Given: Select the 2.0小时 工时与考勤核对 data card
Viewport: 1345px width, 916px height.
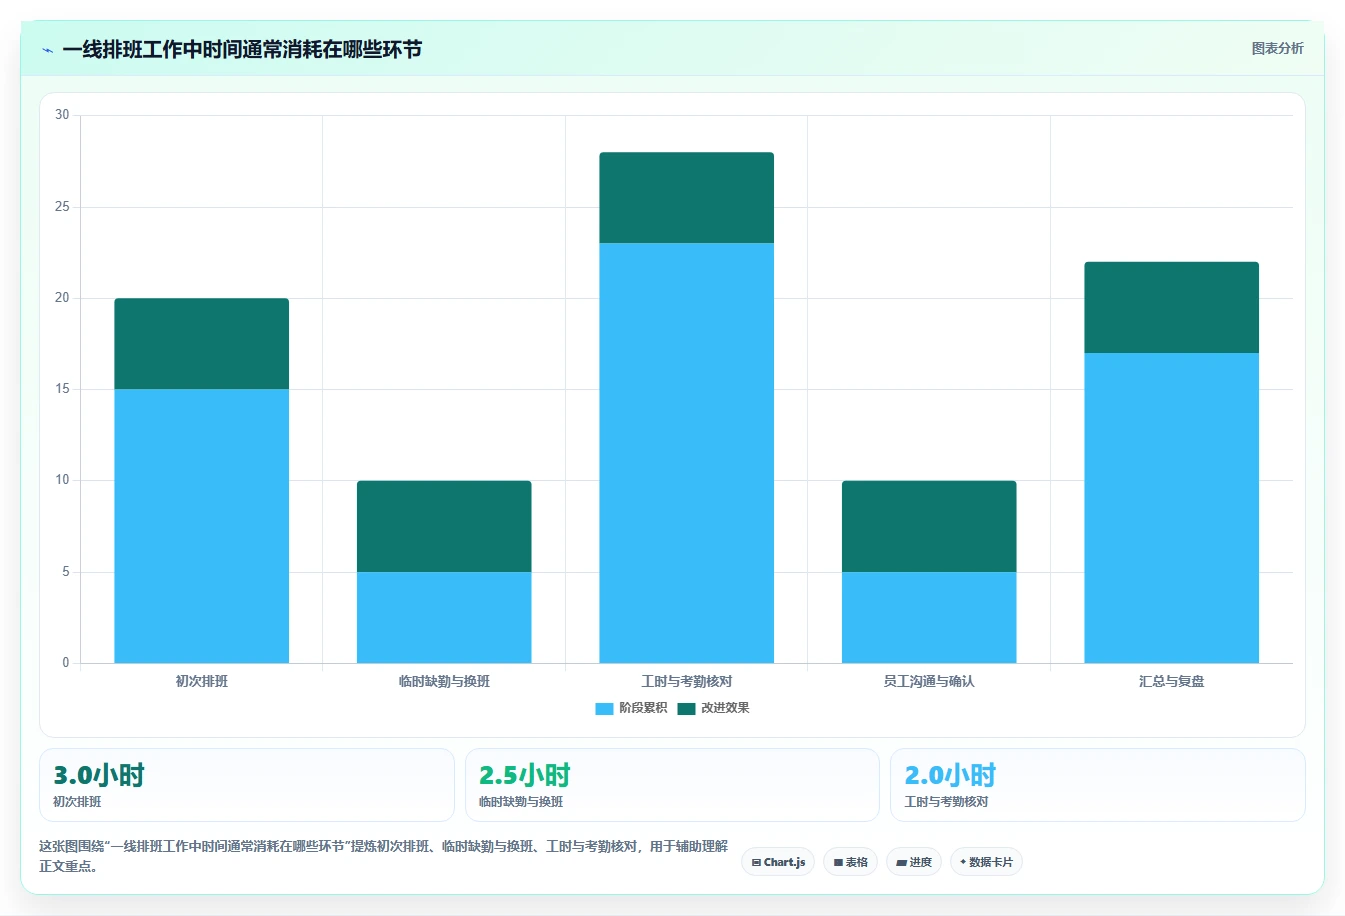Looking at the screenshot, I should click(x=1098, y=785).
